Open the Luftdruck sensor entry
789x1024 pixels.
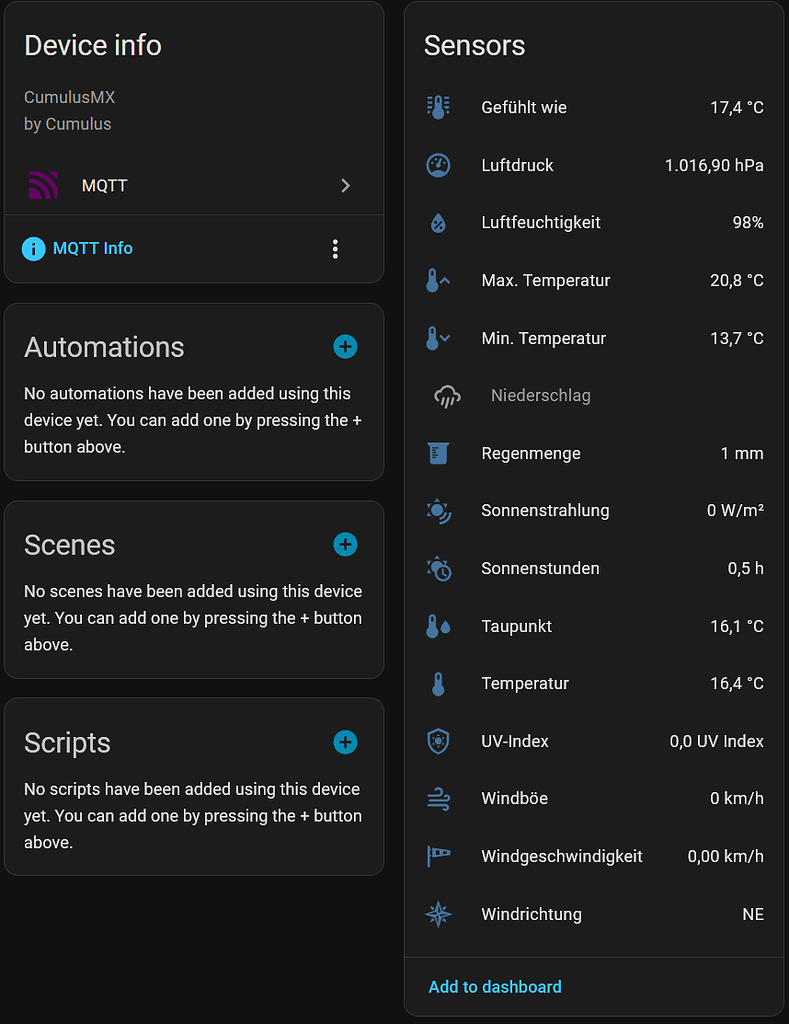(x=594, y=165)
